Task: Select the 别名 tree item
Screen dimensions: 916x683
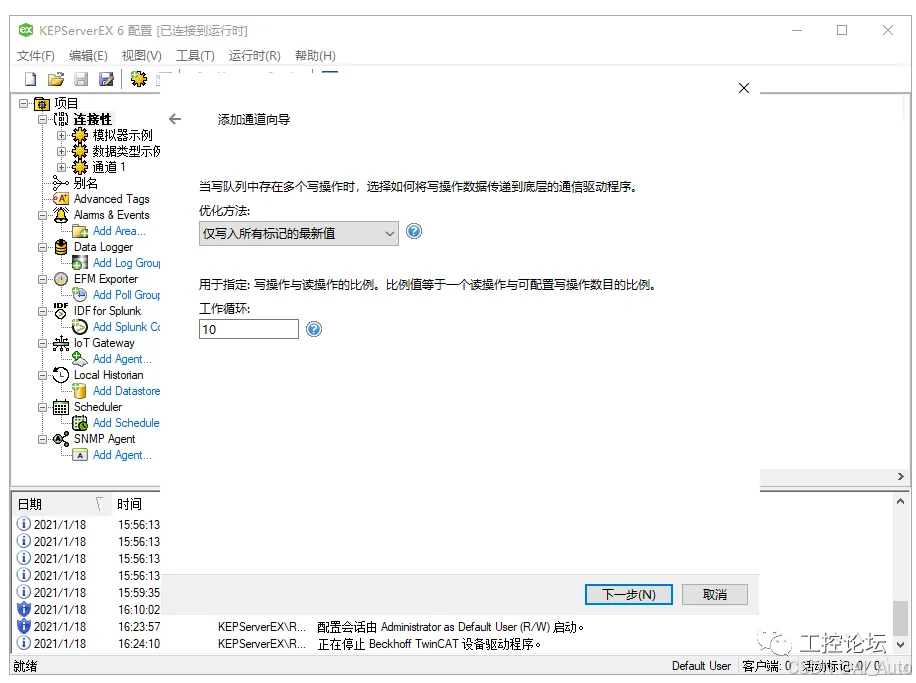Action: (86, 183)
